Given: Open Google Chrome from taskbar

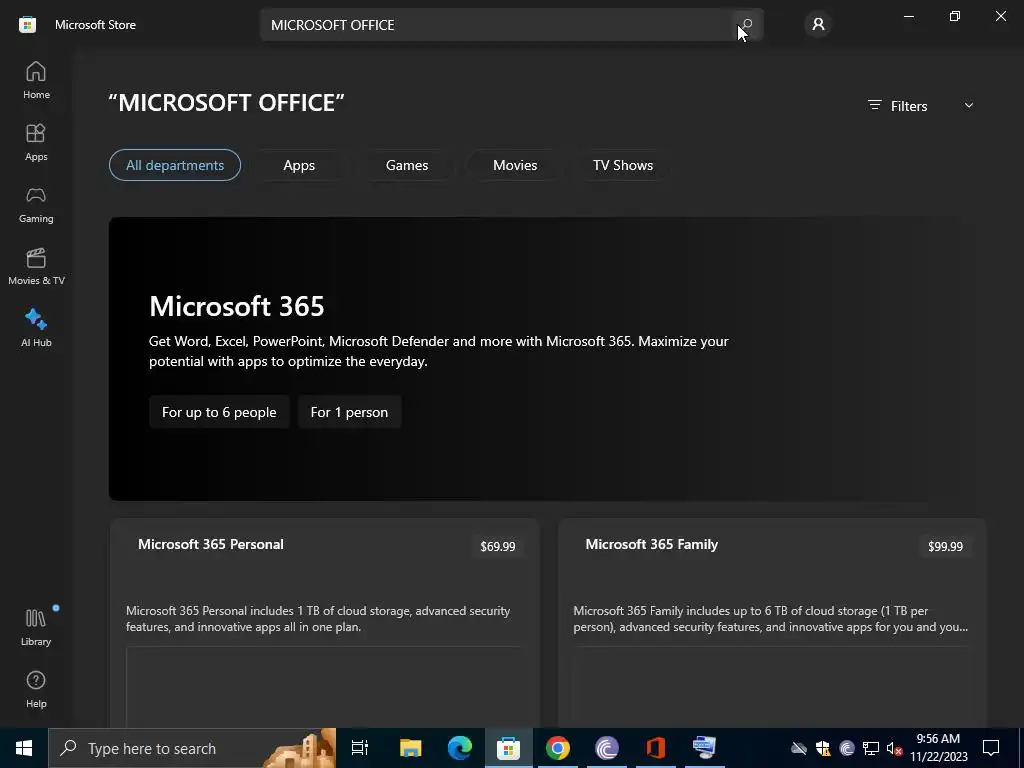Looking at the screenshot, I should tap(558, 748).
